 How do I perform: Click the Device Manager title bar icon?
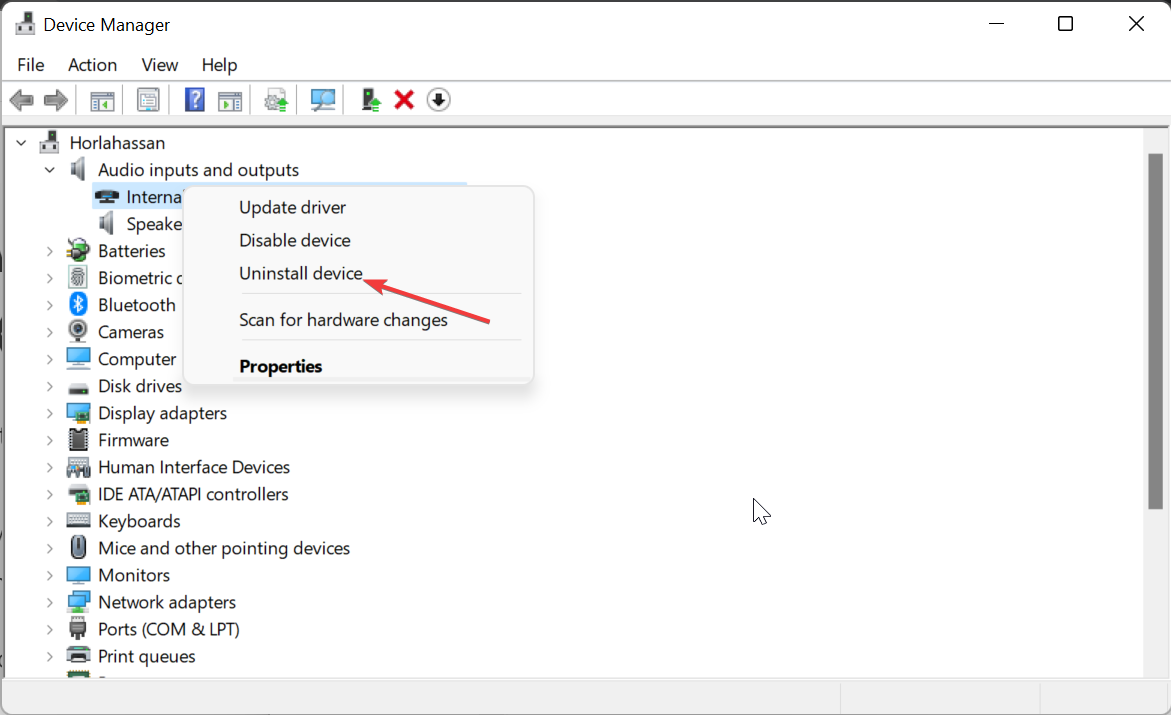click(x=25, y=24)
